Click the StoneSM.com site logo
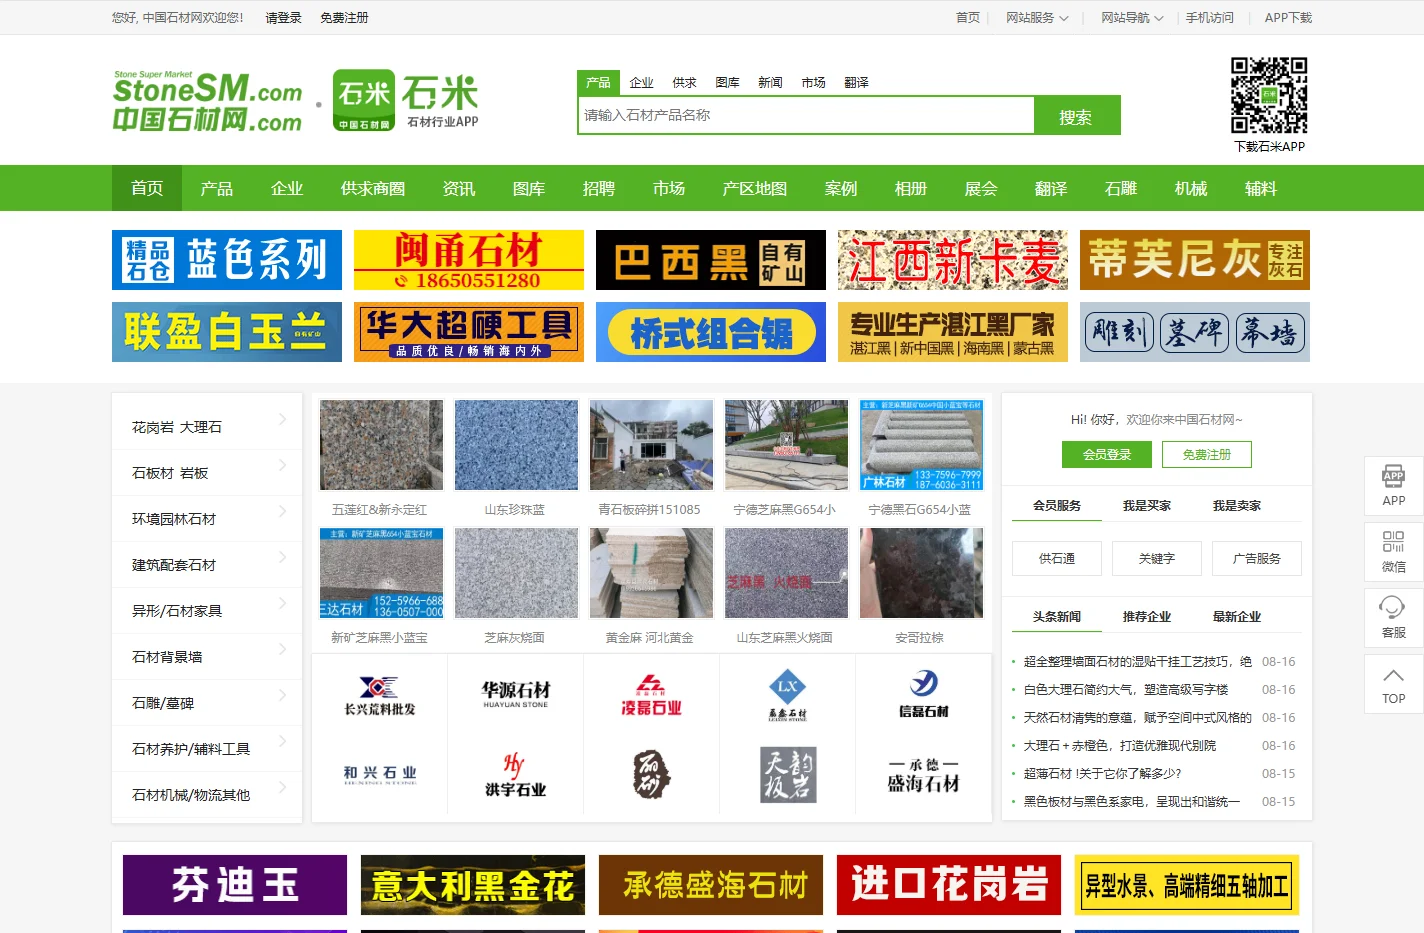 pos(207,102)
